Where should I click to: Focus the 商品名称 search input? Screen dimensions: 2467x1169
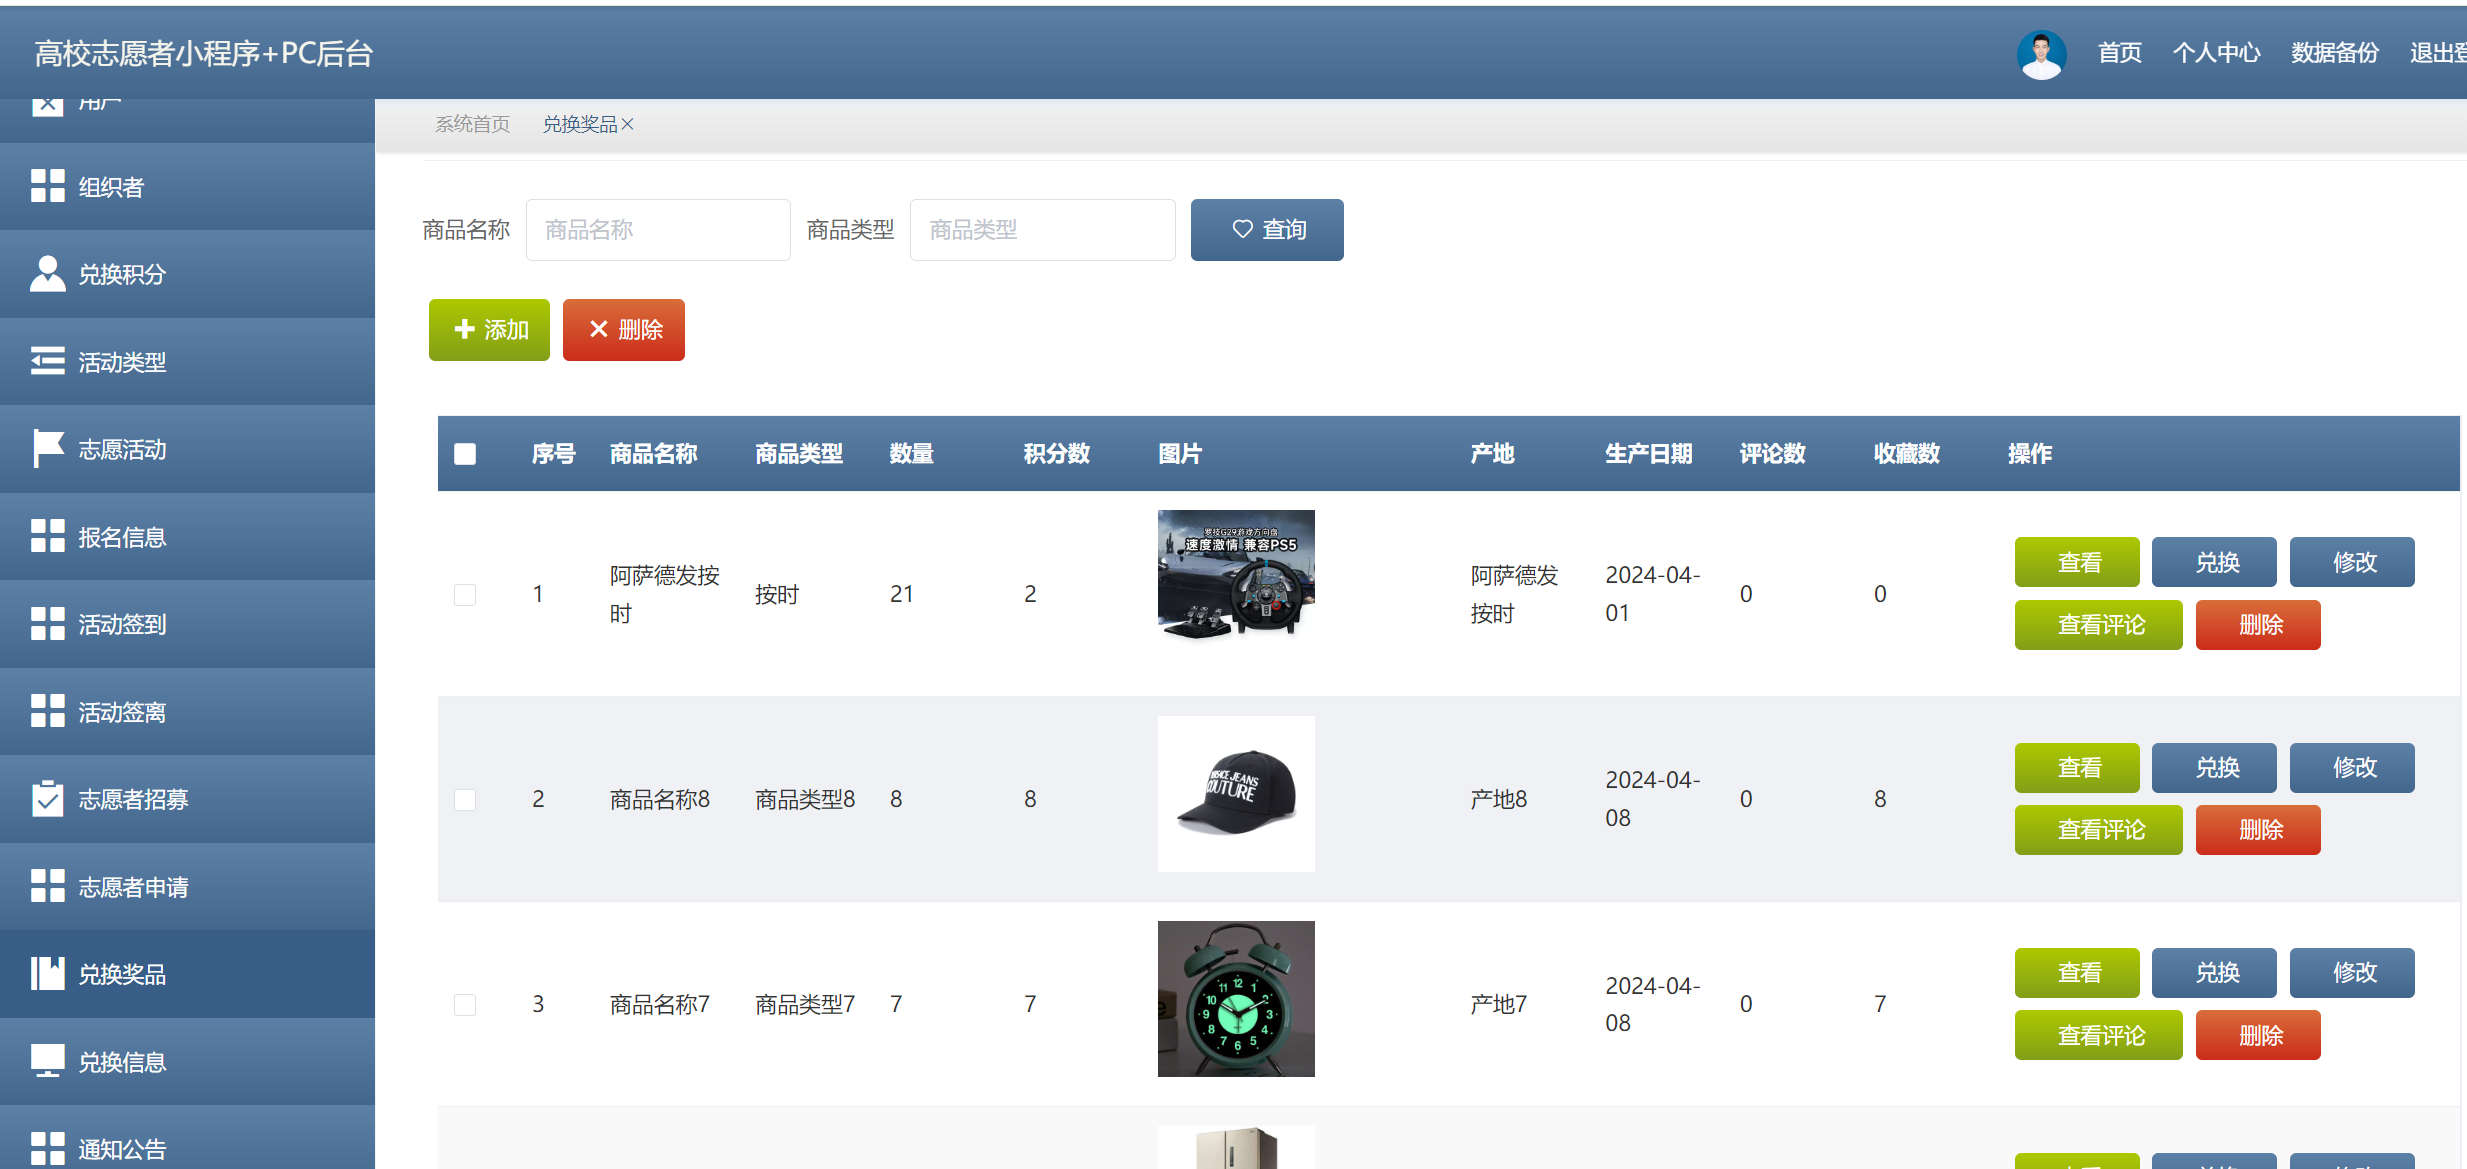point(658,230)
